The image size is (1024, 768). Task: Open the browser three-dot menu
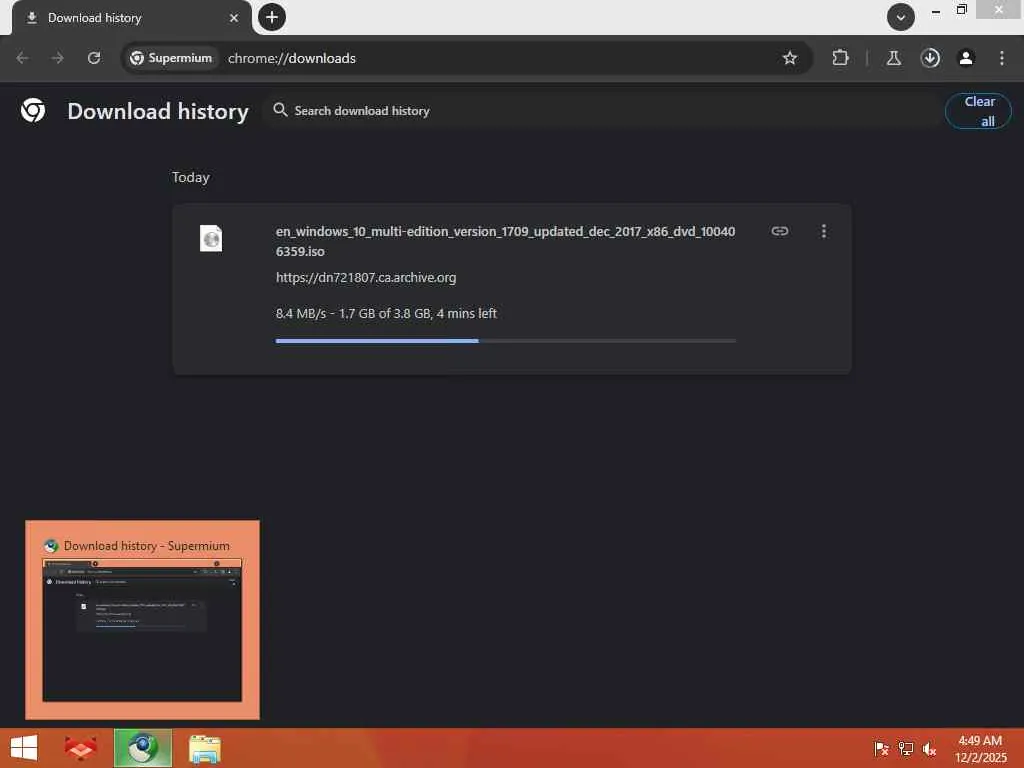coord(1002,58)
